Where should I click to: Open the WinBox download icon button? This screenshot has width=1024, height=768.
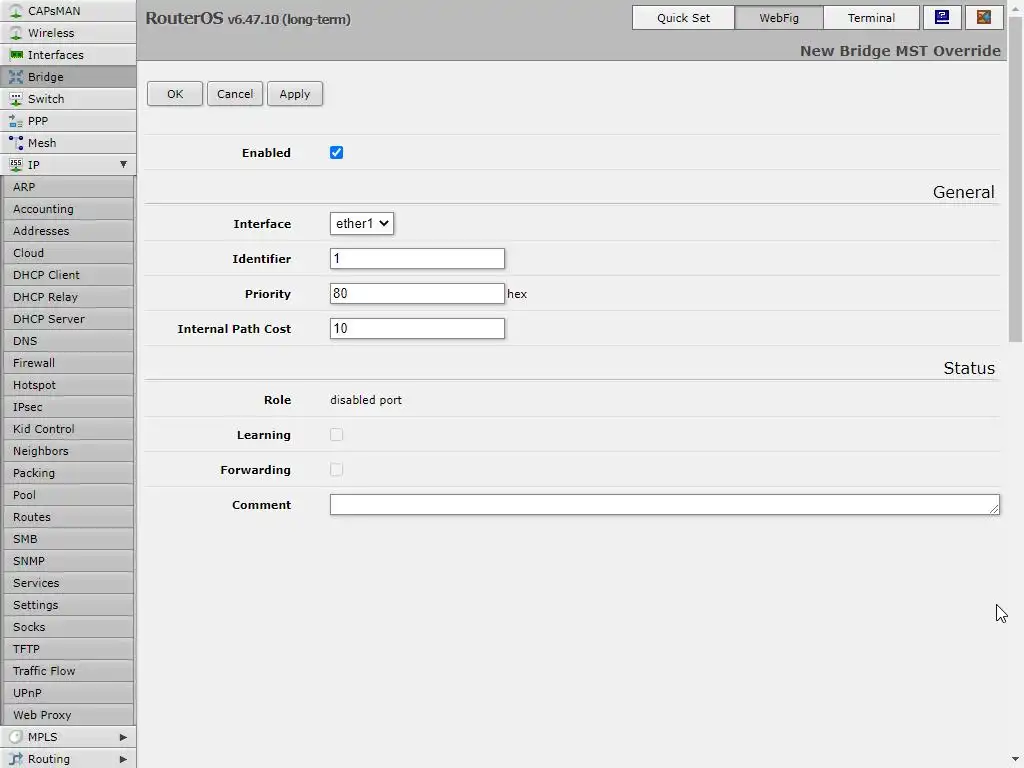(942, 18)
